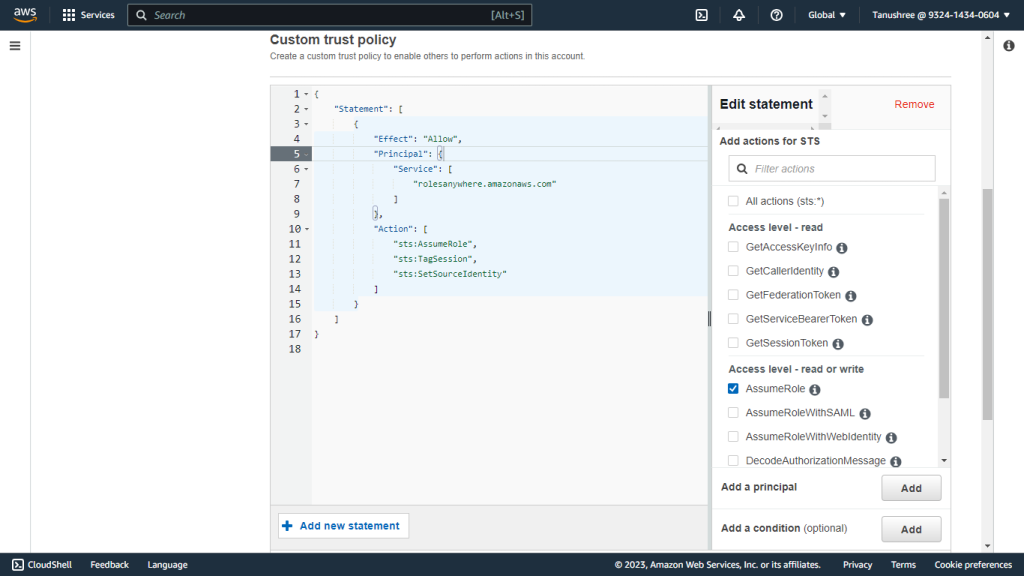The height and width of the screenshot is (576, 1024).
Task: Collapse code fold at line 3
Action: [x=306, y=124]
